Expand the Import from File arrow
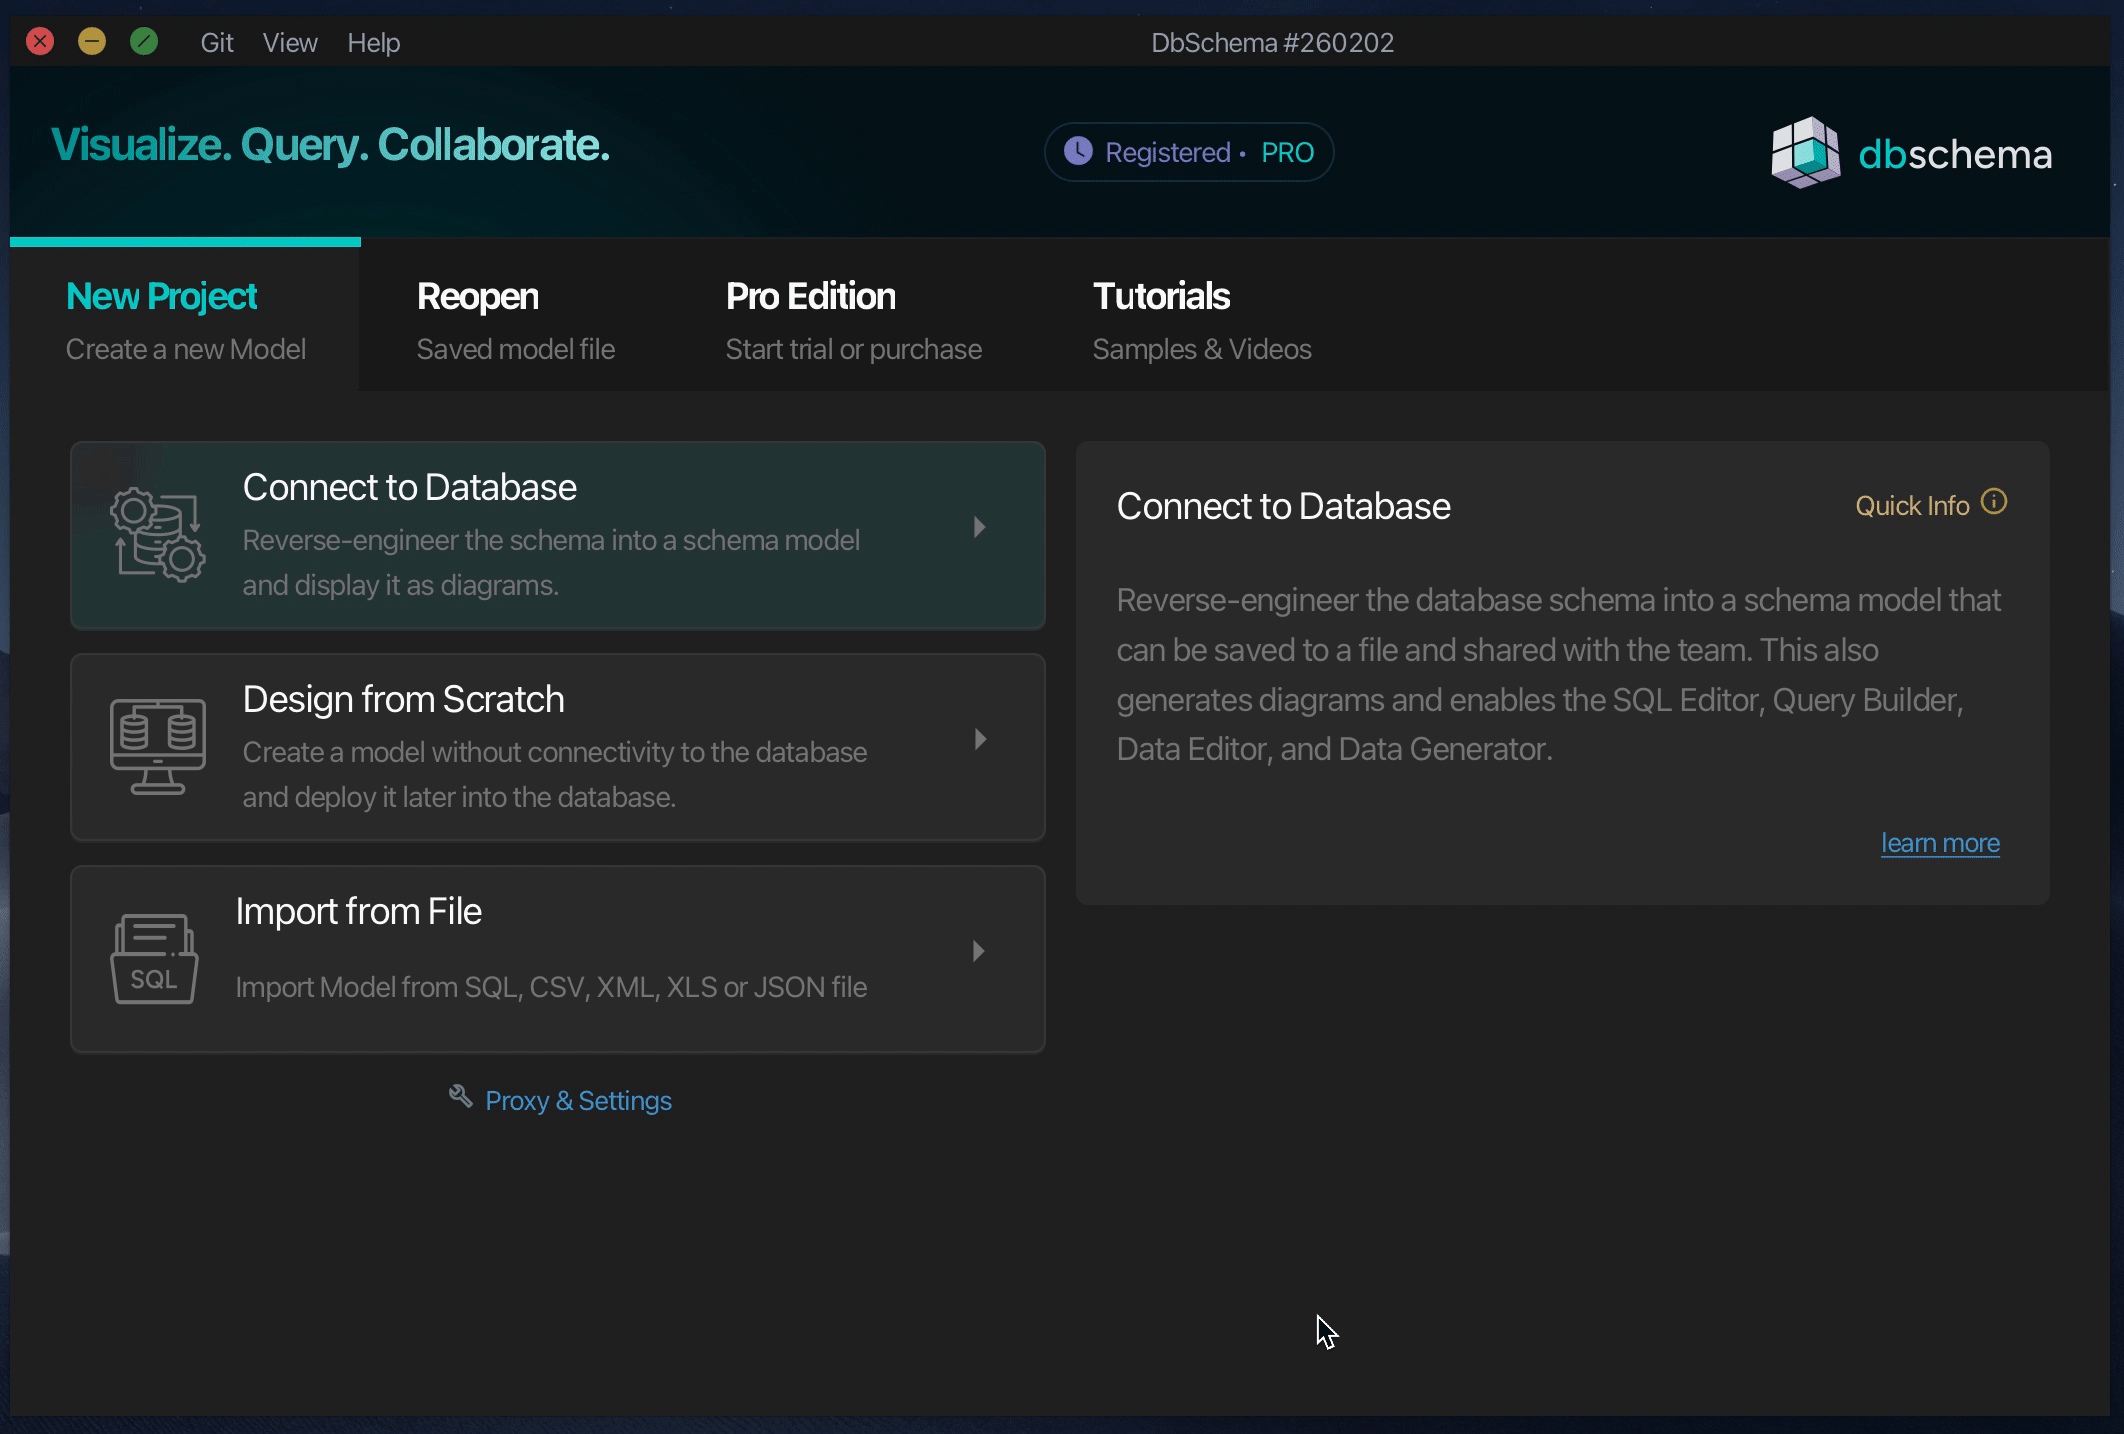Screen dimensions: 2124x1434 979,951
